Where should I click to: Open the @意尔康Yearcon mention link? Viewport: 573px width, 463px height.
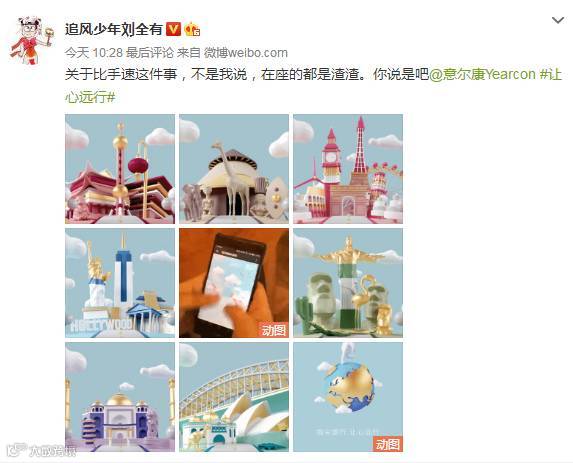point(482,75)
